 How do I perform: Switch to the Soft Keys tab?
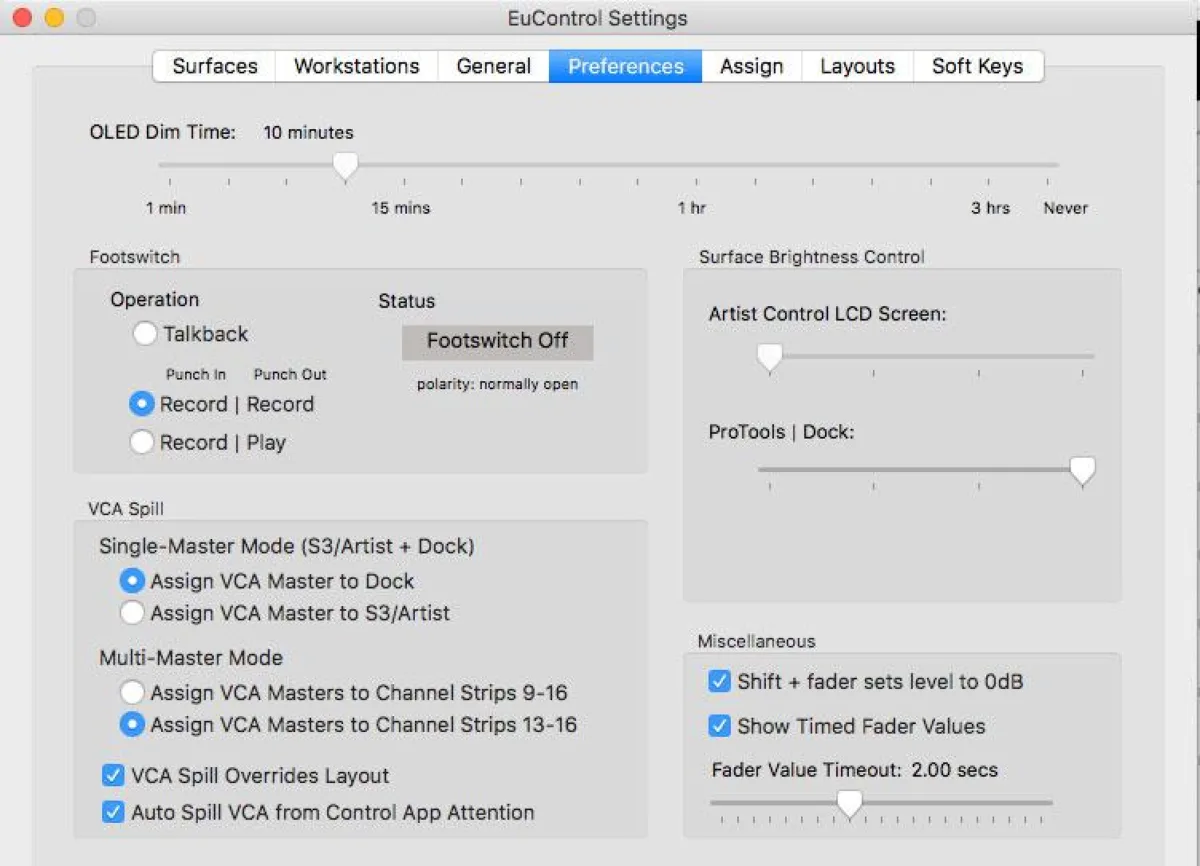tap(977, 66)
